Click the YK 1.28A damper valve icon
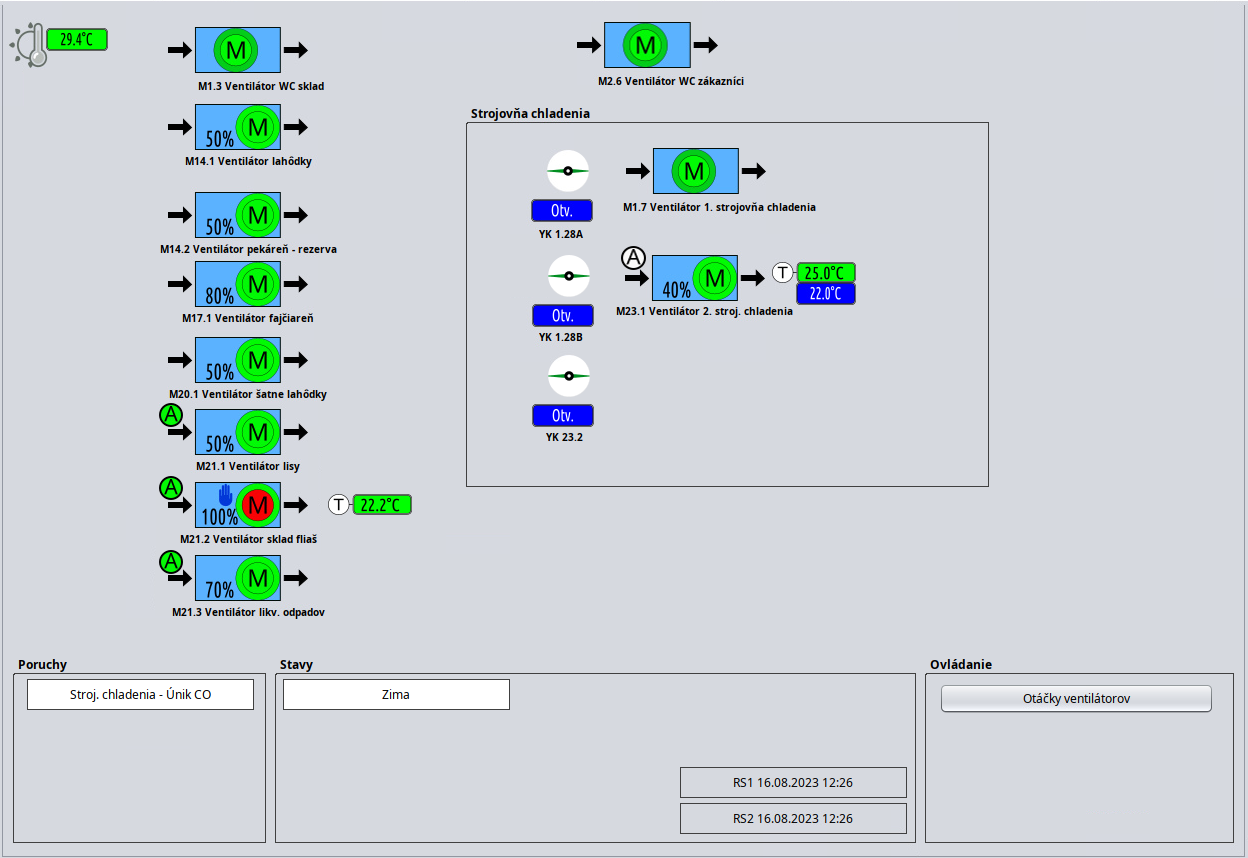This screenshot has height=858, width=1248. point(567,171)
